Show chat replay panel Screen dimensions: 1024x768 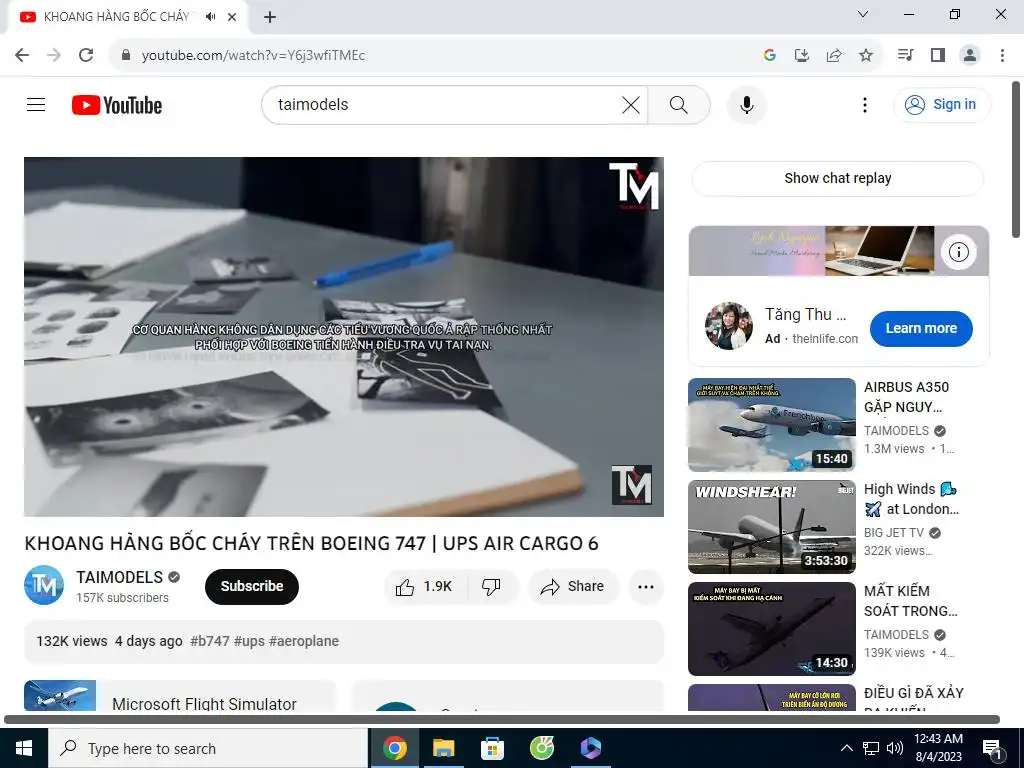[838, 178]
